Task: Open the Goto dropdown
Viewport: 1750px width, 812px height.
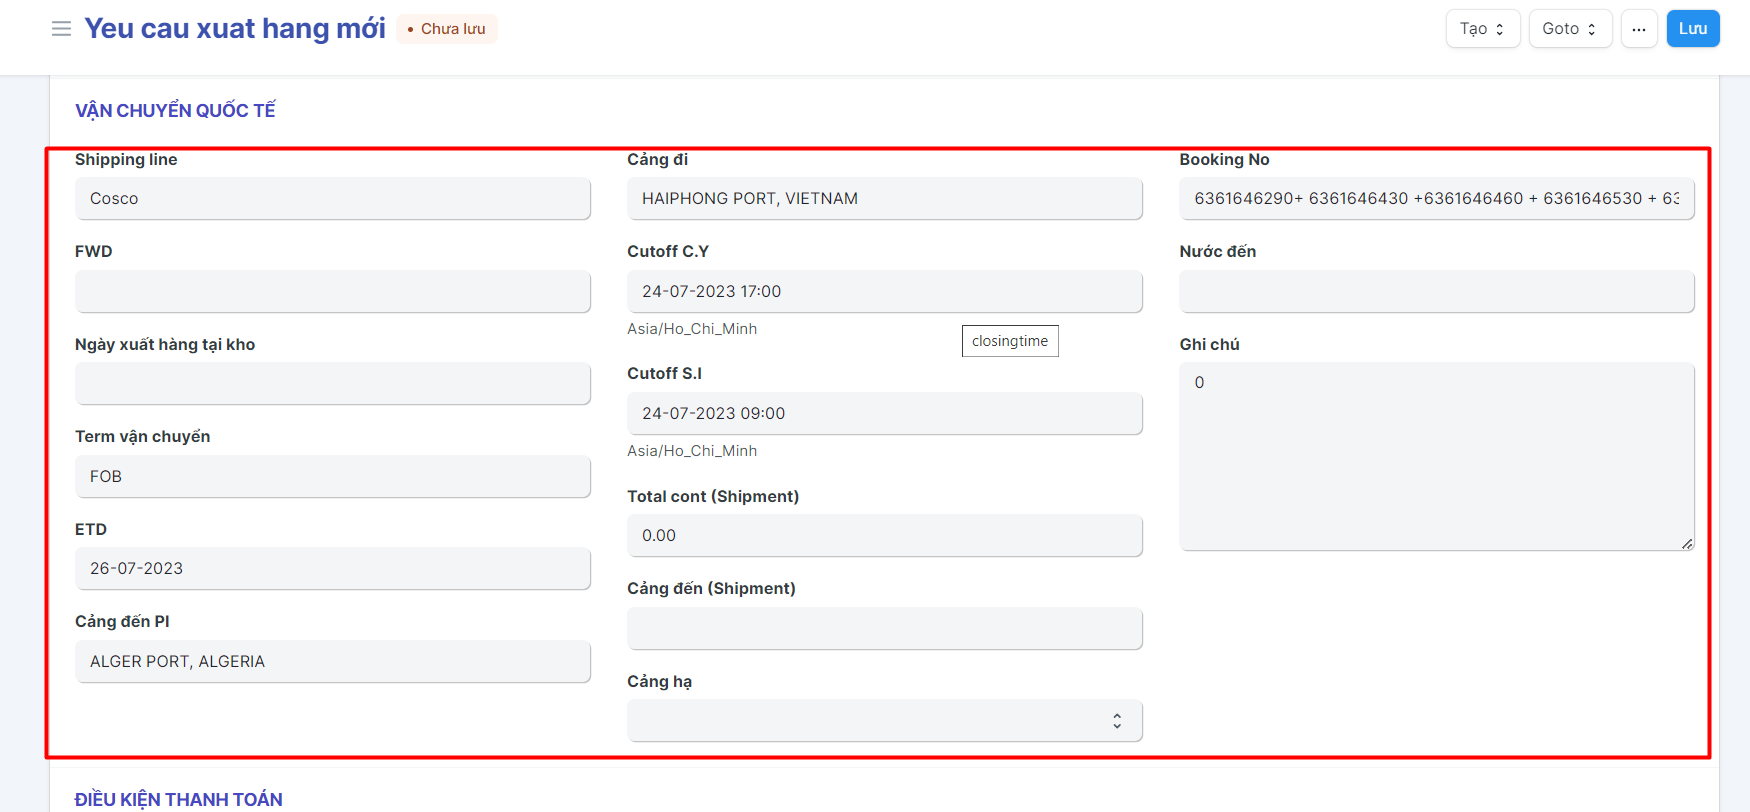Action: 1569,29
